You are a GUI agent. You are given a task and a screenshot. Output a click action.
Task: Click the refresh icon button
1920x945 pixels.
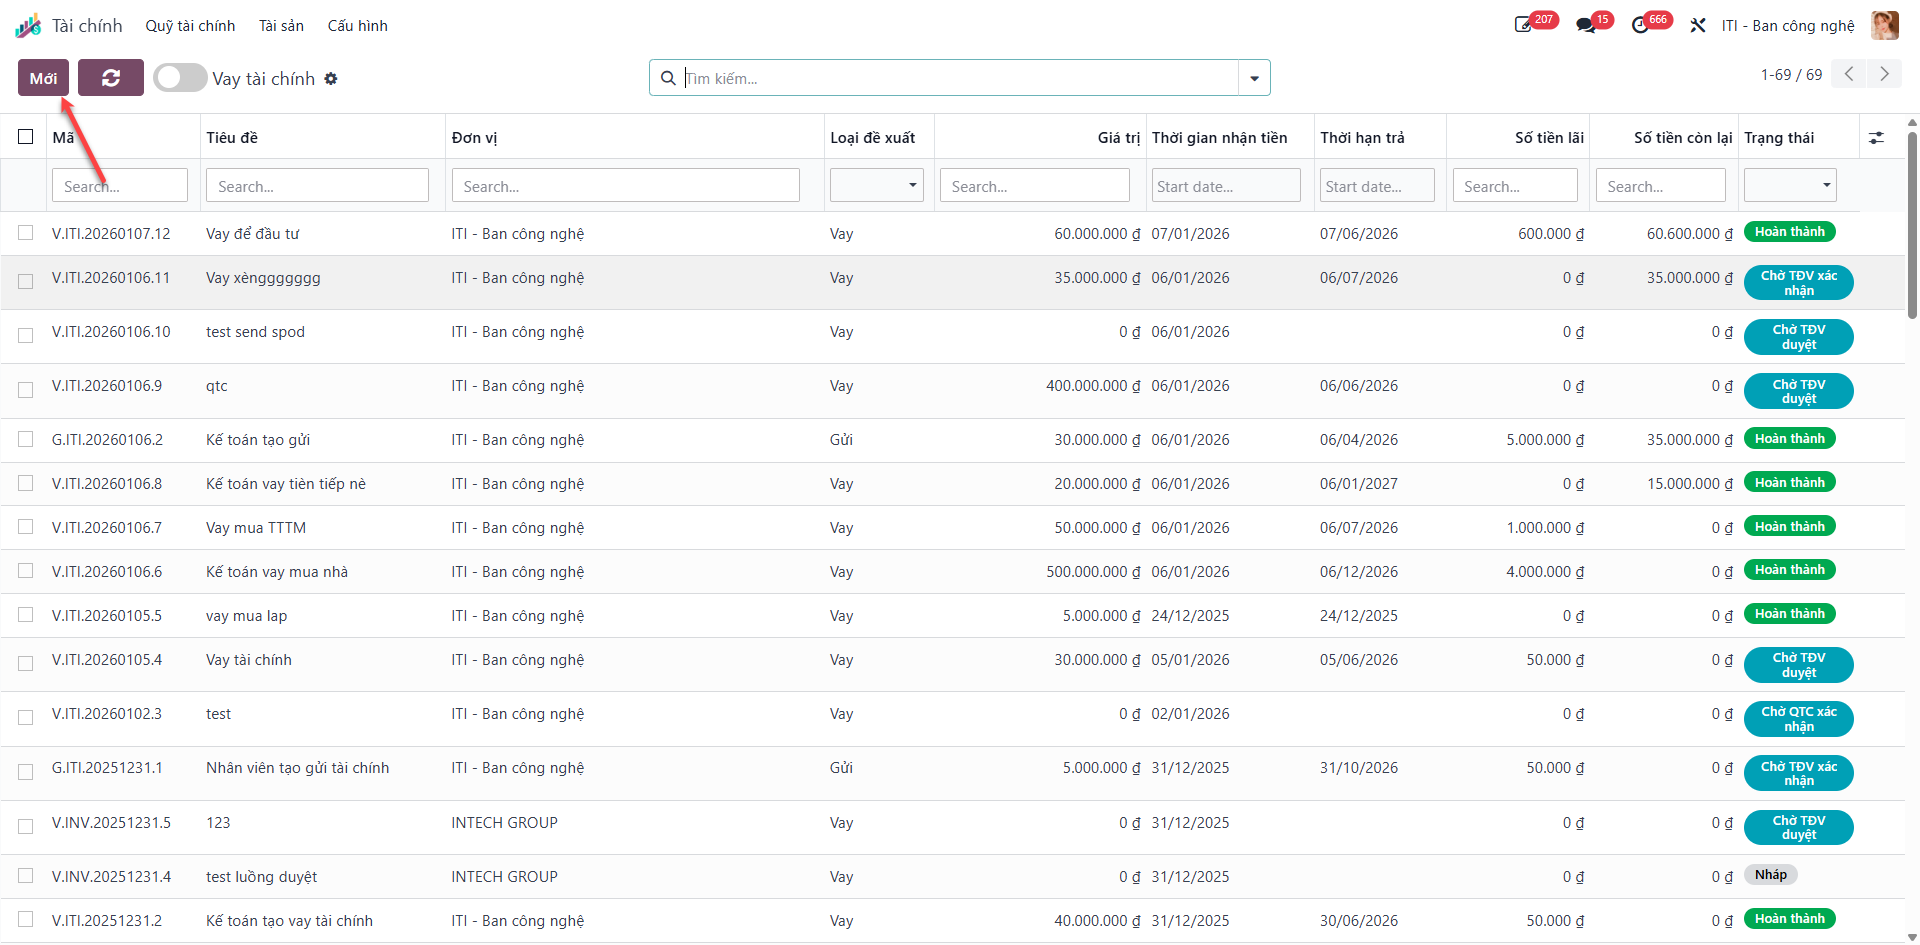(x=111, y=78)
